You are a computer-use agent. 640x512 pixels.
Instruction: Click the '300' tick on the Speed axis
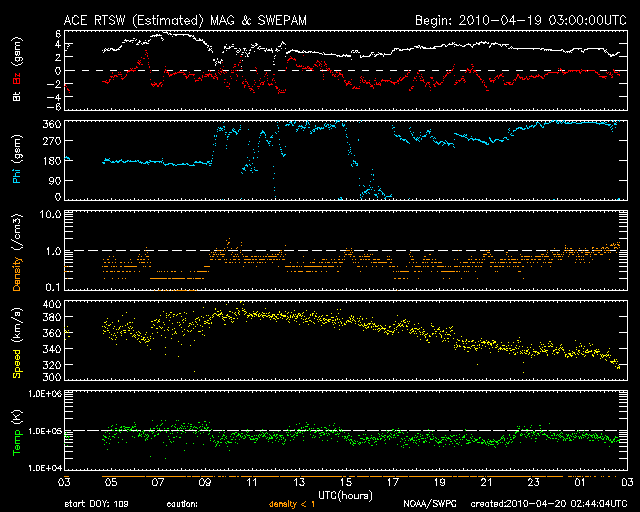(52, 377)
